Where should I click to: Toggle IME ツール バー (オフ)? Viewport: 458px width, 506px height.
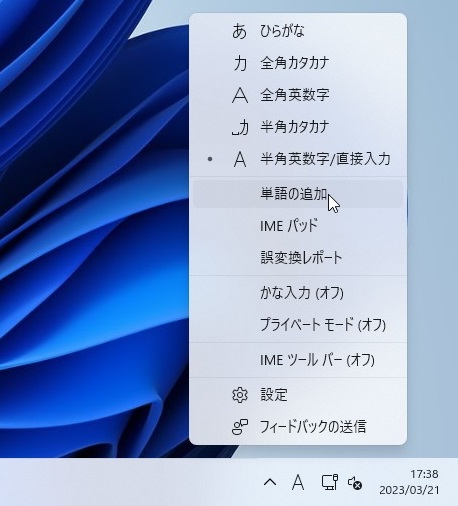[x=298, y=360]
